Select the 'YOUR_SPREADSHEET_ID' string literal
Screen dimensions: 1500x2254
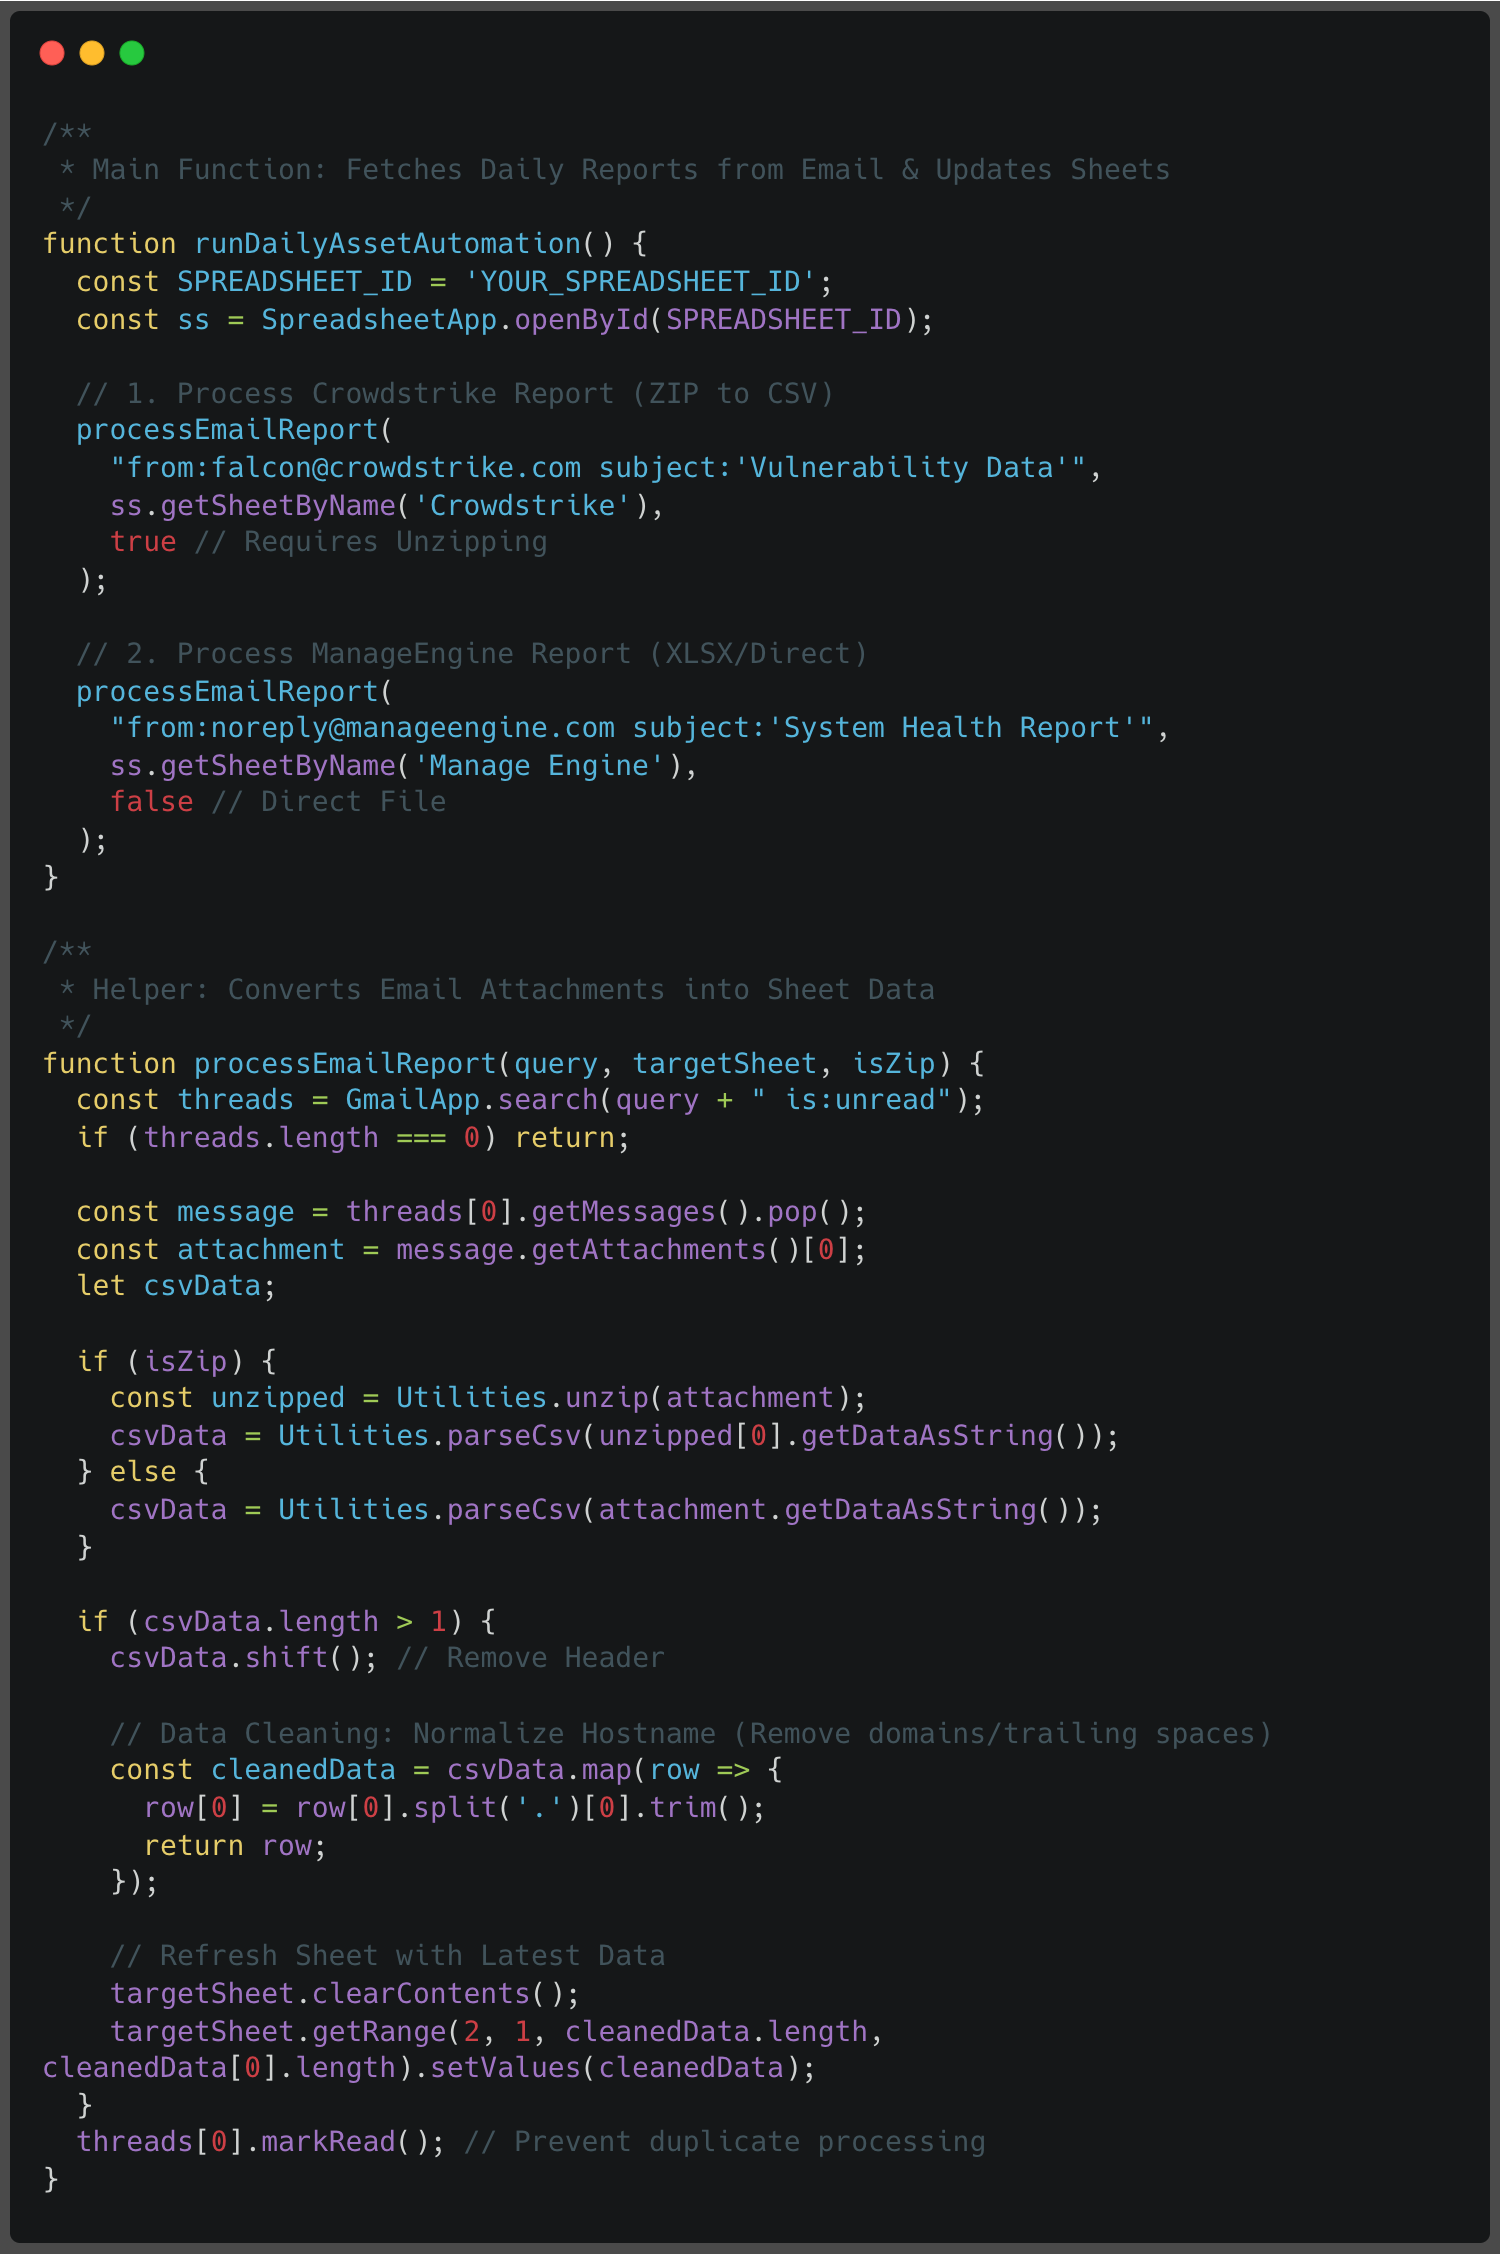tap(640, 282)
